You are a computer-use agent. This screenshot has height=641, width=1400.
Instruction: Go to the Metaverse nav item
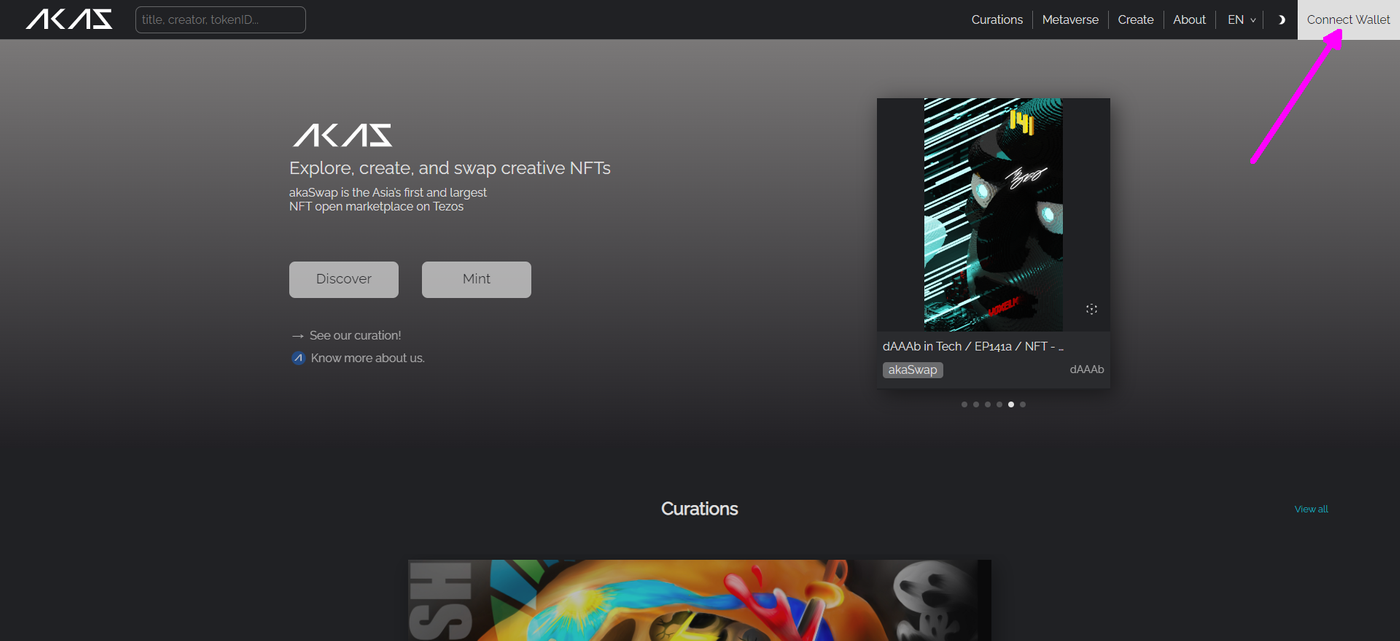pyautogui.click(x=1070, y=20)
